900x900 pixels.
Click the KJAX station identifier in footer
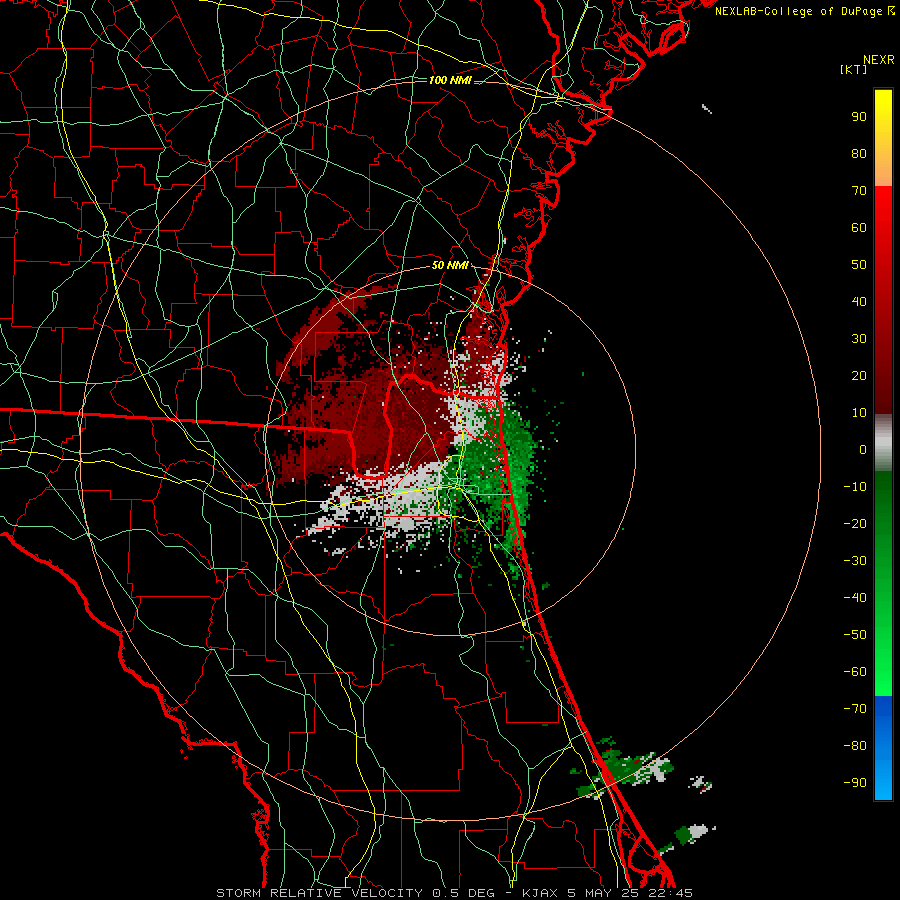541,893
